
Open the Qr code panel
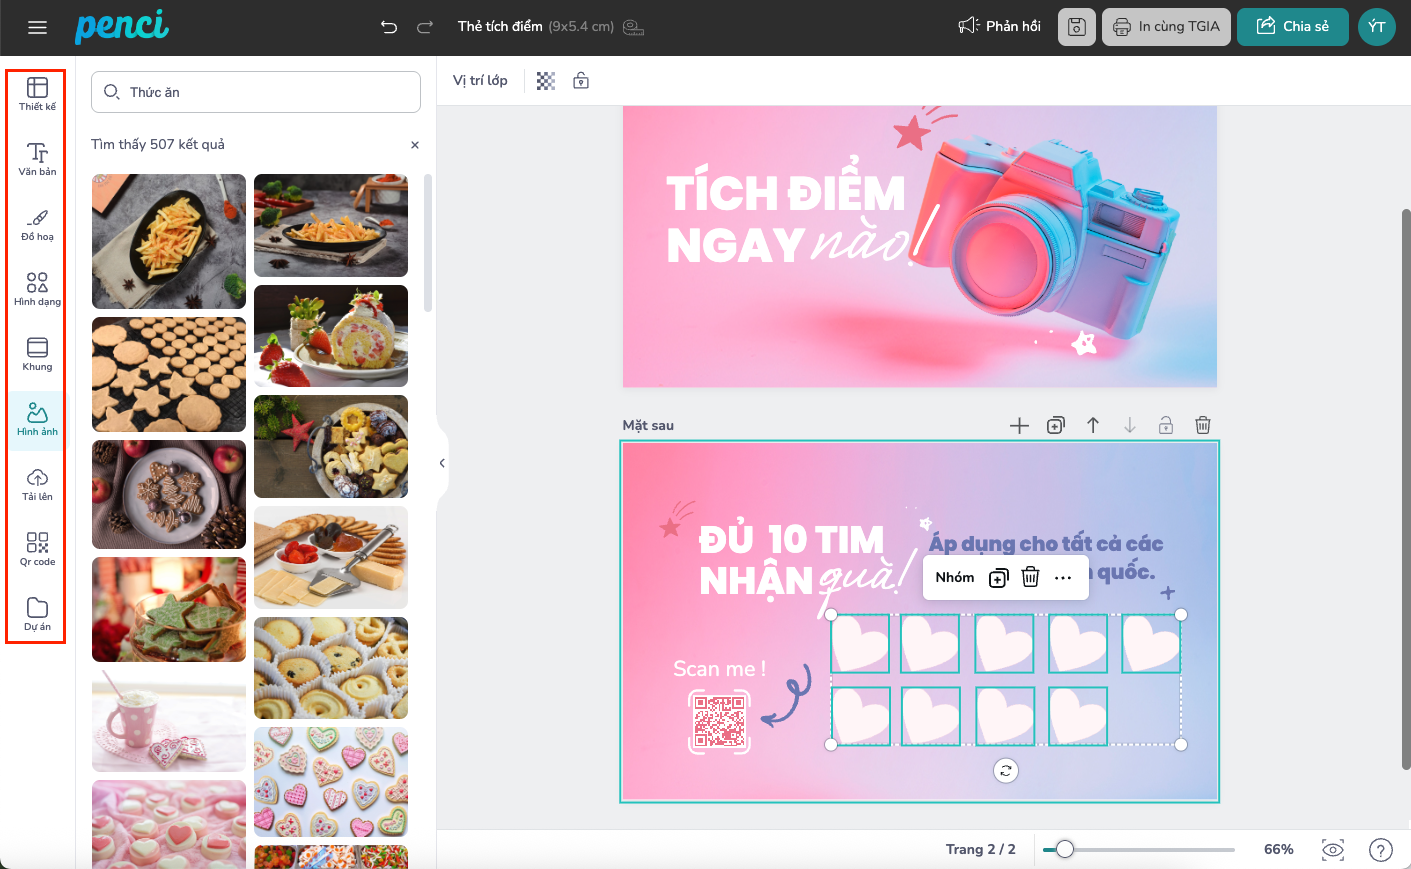pos(37,549)
